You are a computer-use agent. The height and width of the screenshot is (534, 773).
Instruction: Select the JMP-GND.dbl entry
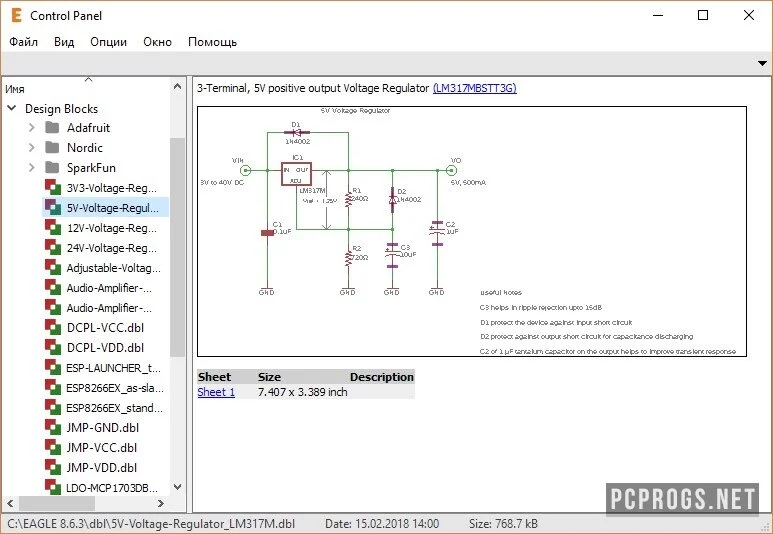click(103, 427)
